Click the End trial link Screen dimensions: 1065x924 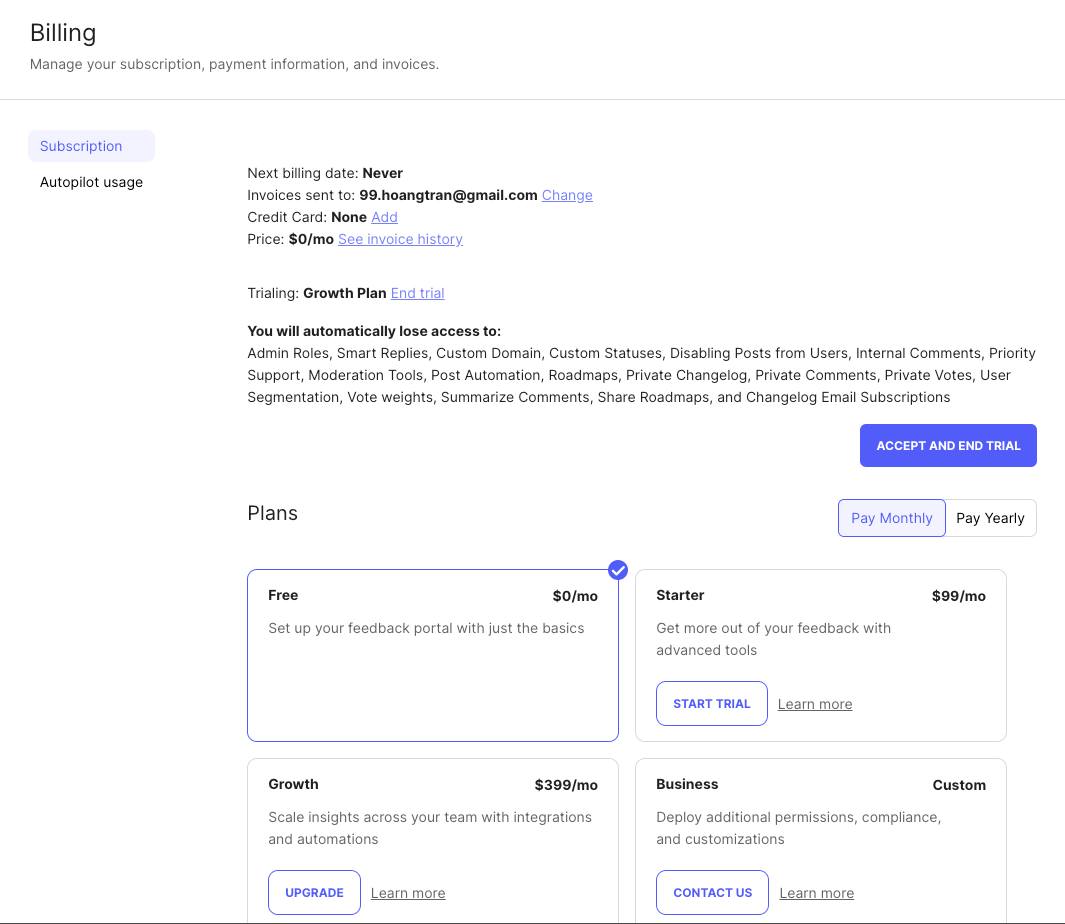418,293
